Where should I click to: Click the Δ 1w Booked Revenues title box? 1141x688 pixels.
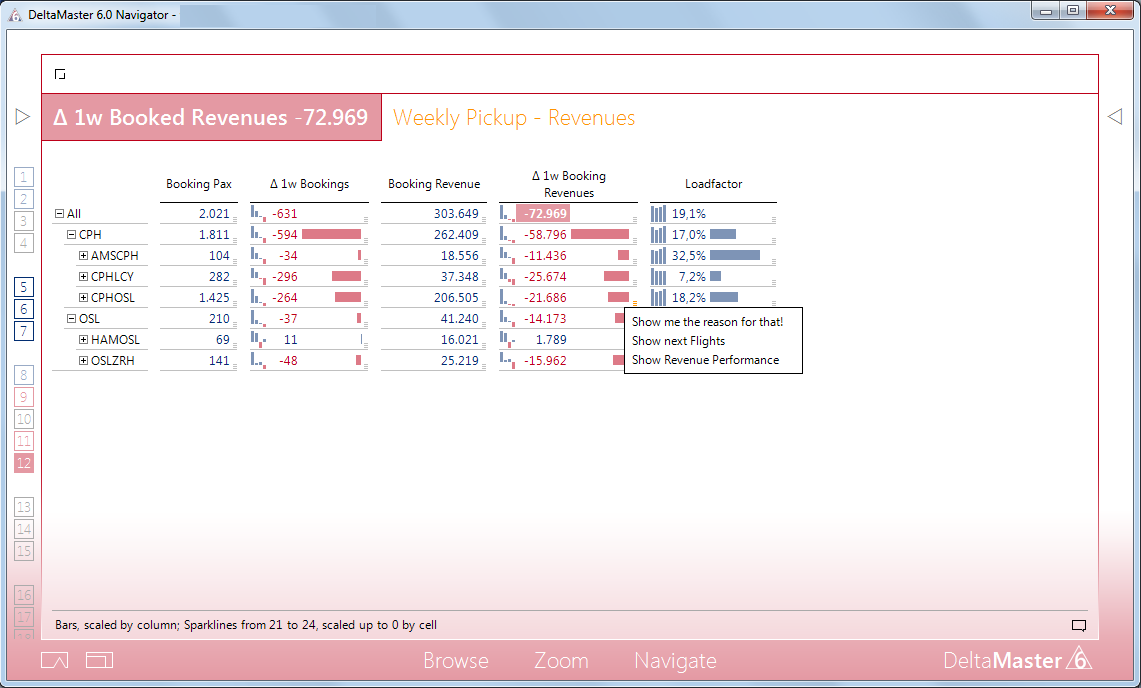coord(211,117)
